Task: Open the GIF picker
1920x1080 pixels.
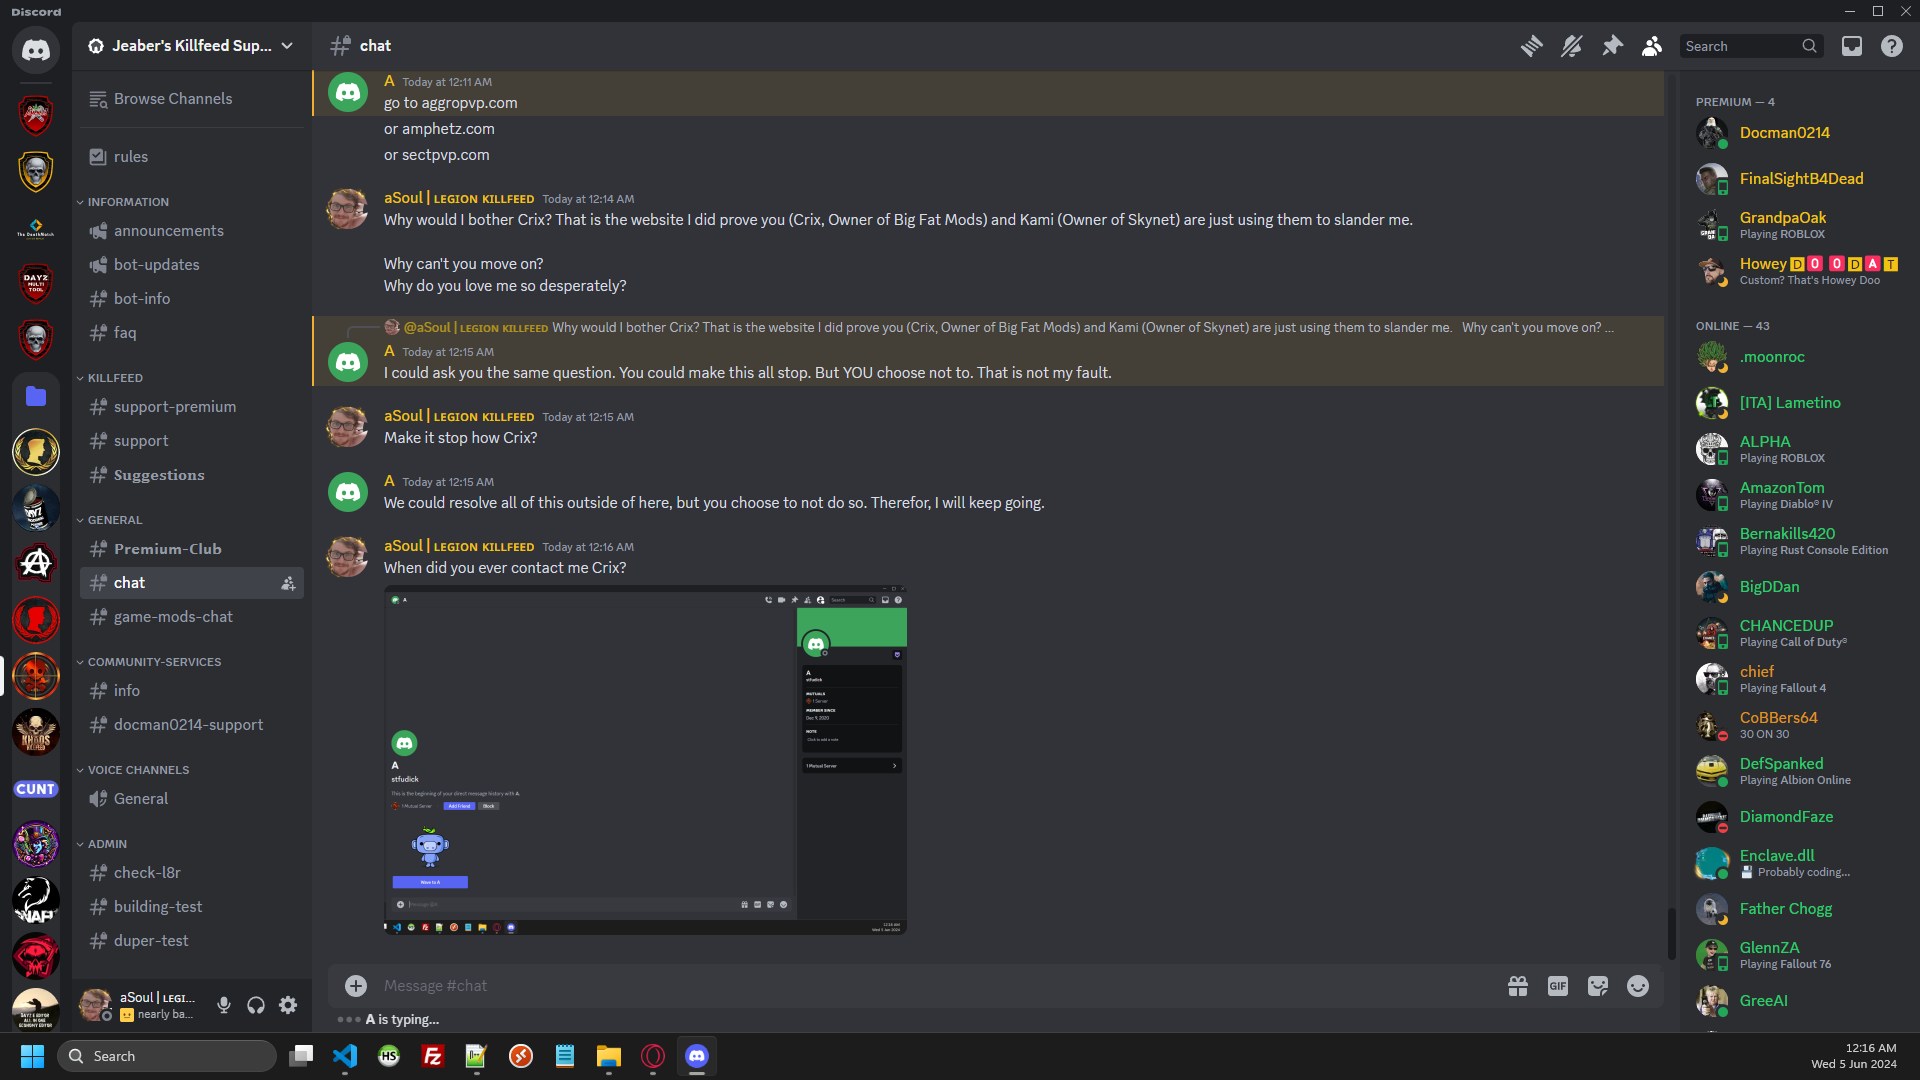Action: [1558, 986]
